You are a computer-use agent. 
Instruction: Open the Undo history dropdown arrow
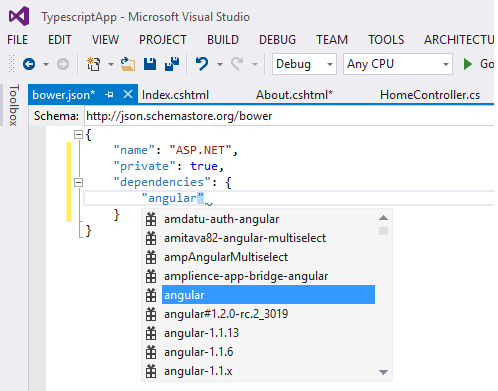pyautogui.click(x=220, y=64)
